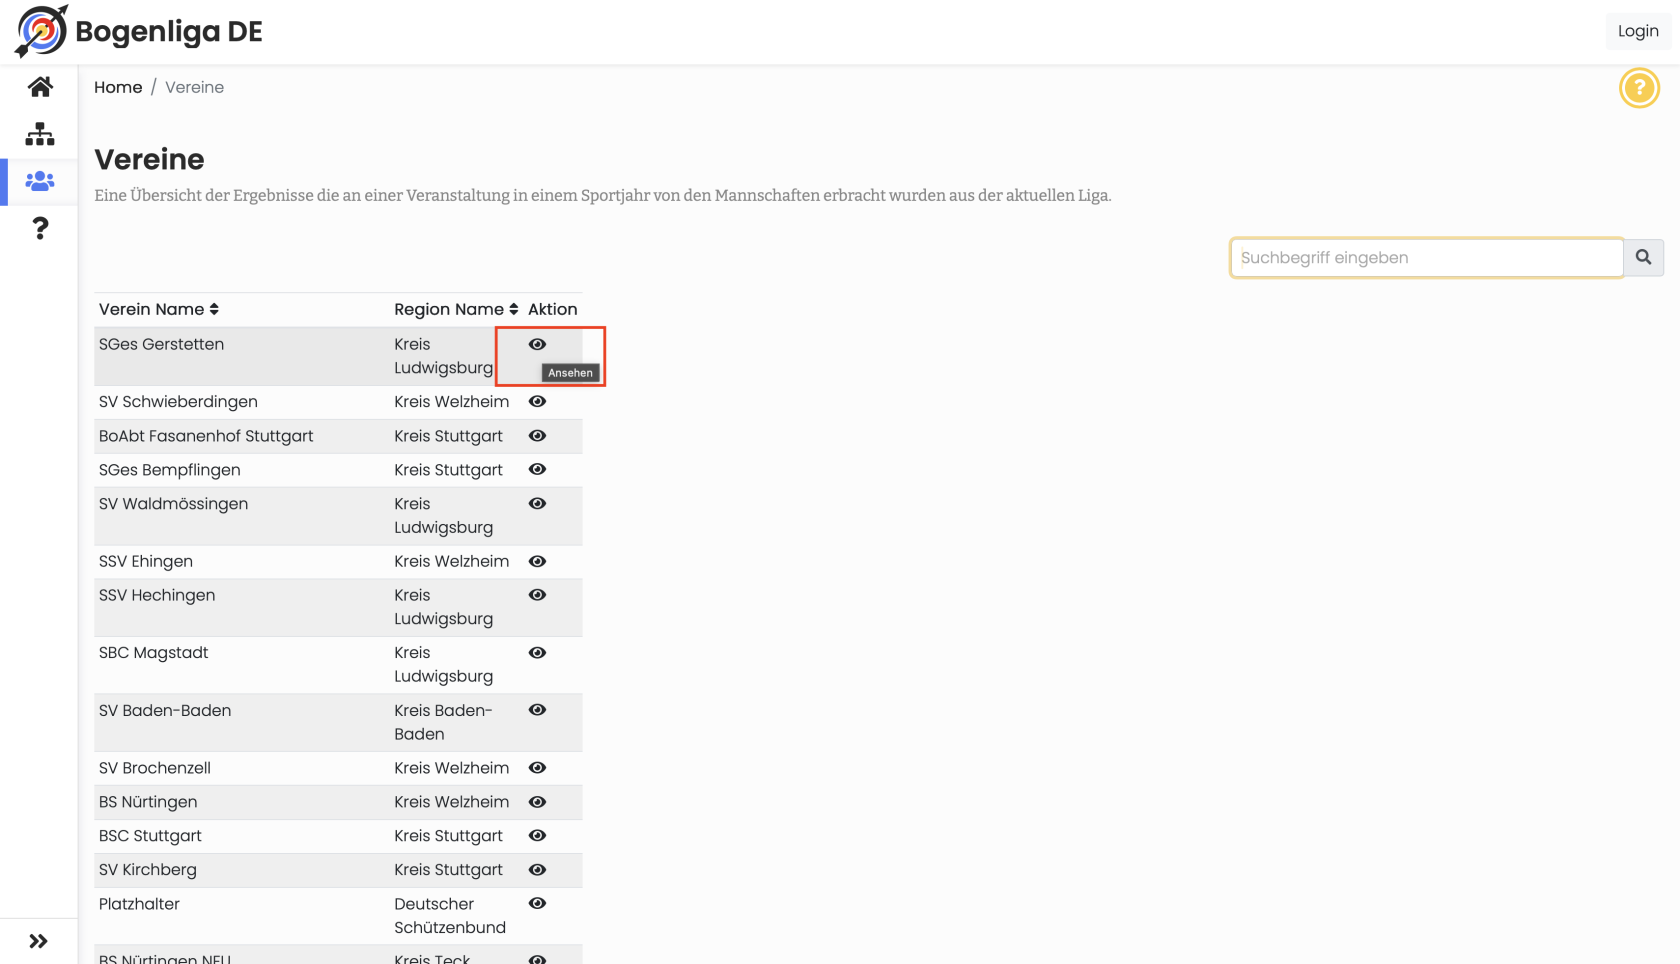1680x964 pixels.
Task: View SSV Hechingen with eye icon
Action: (537, 594)
